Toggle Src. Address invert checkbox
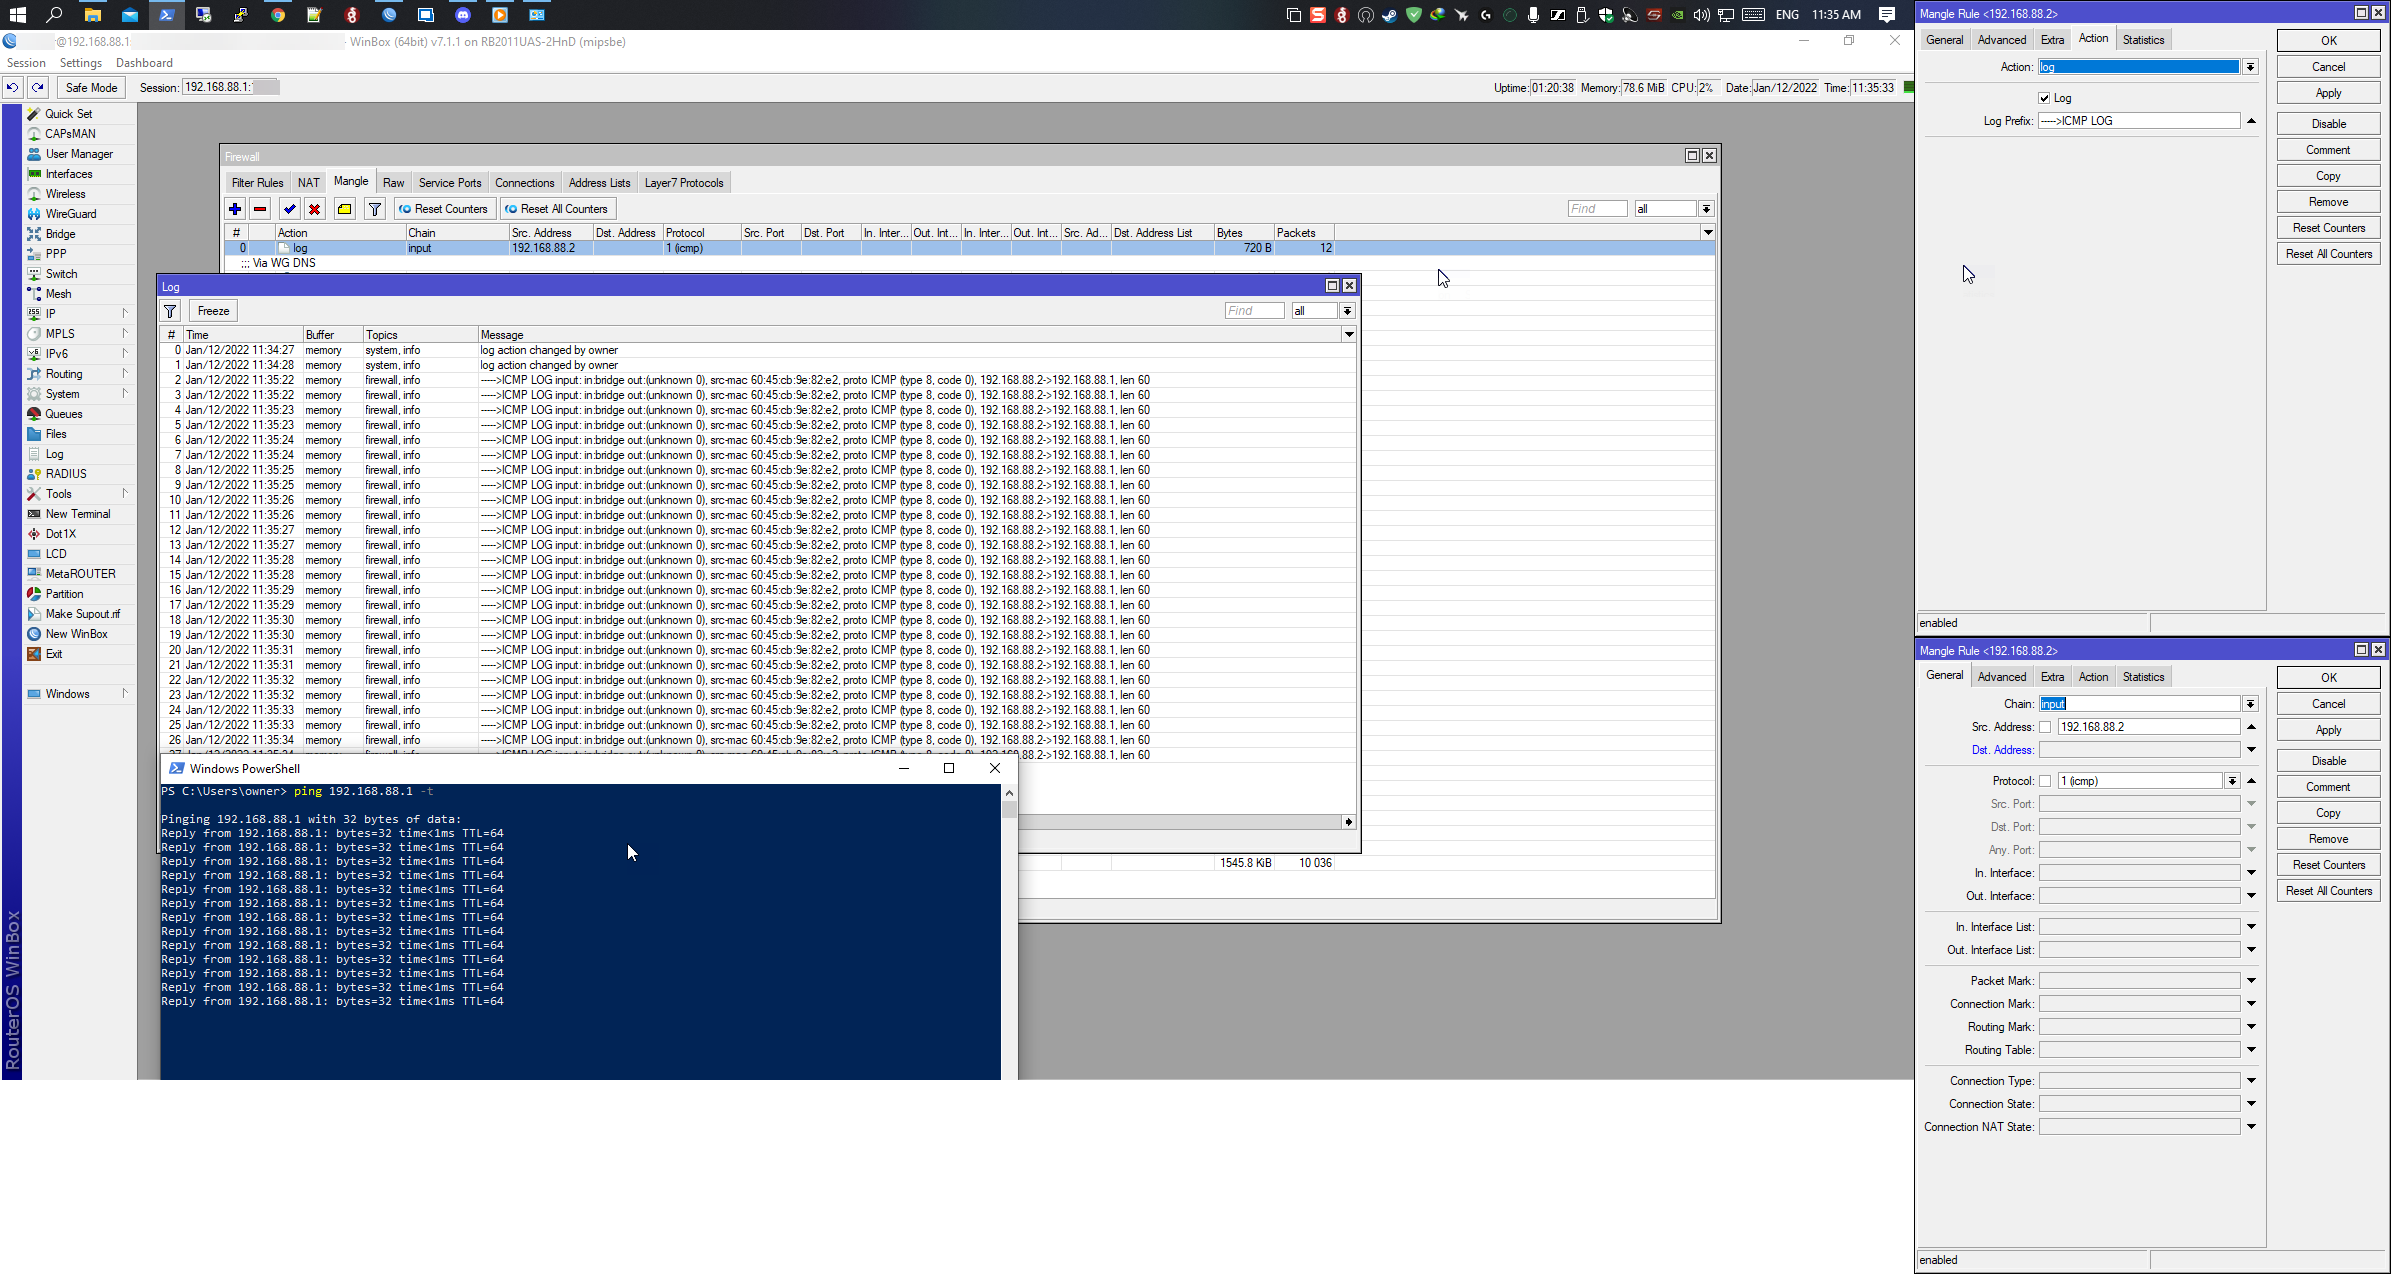Image resolution: width=2391 pixels, height=1274 pixels. [x=2045, y=727]
